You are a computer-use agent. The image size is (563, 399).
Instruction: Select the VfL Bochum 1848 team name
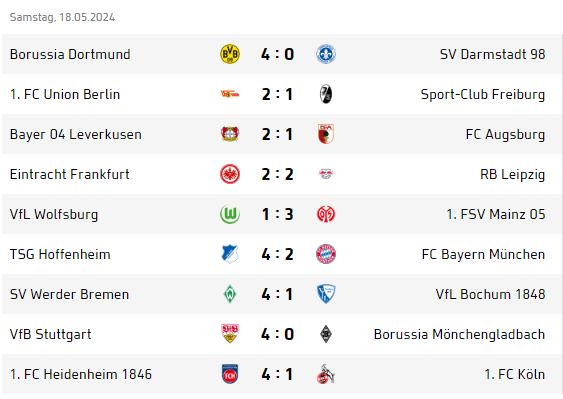tap(490, 294)
